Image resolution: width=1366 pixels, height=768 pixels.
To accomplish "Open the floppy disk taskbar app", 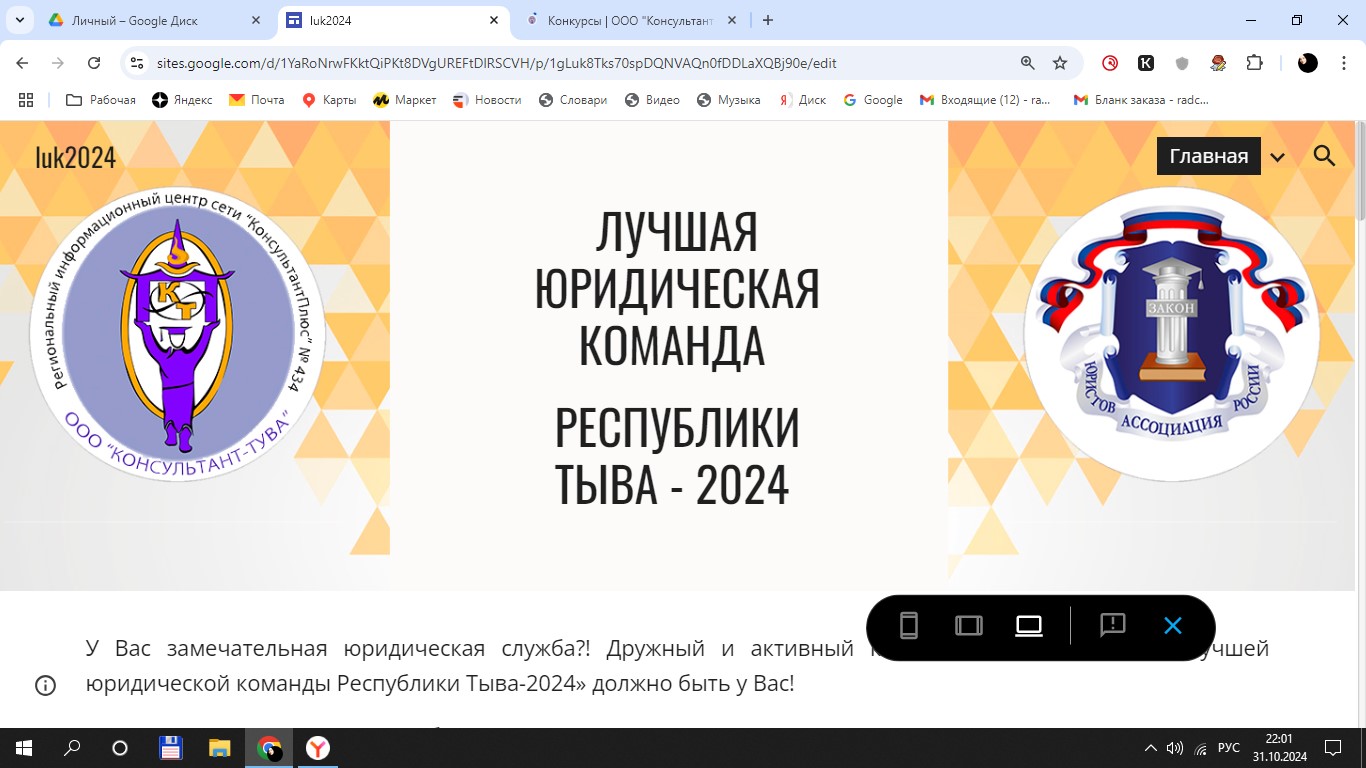I will 170,748.
